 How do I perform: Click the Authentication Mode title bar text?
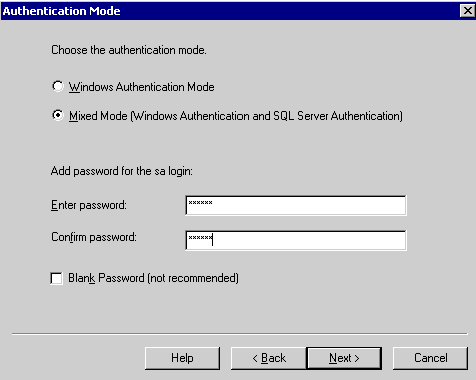(61, 11)
